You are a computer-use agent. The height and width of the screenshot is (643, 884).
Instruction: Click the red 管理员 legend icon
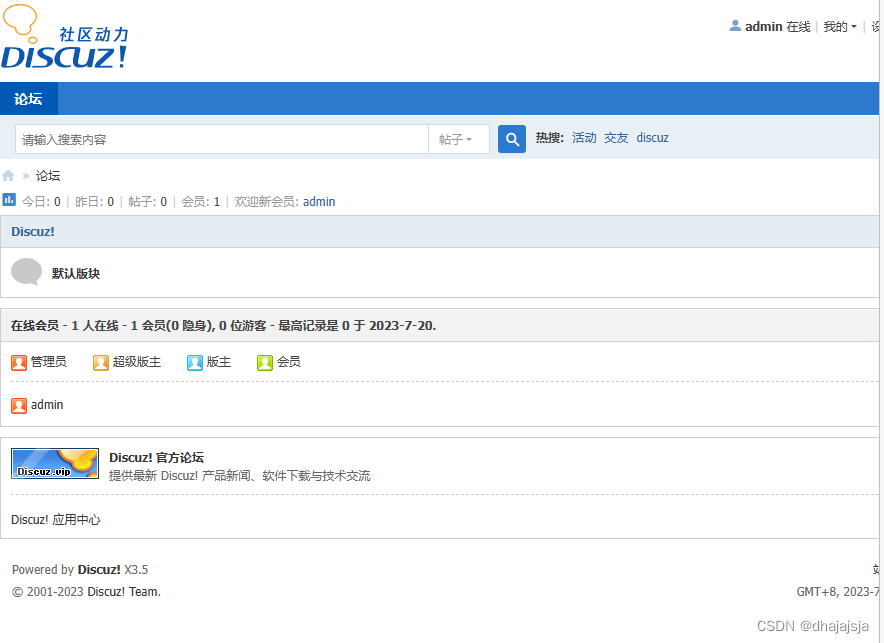tap(19, 362)
